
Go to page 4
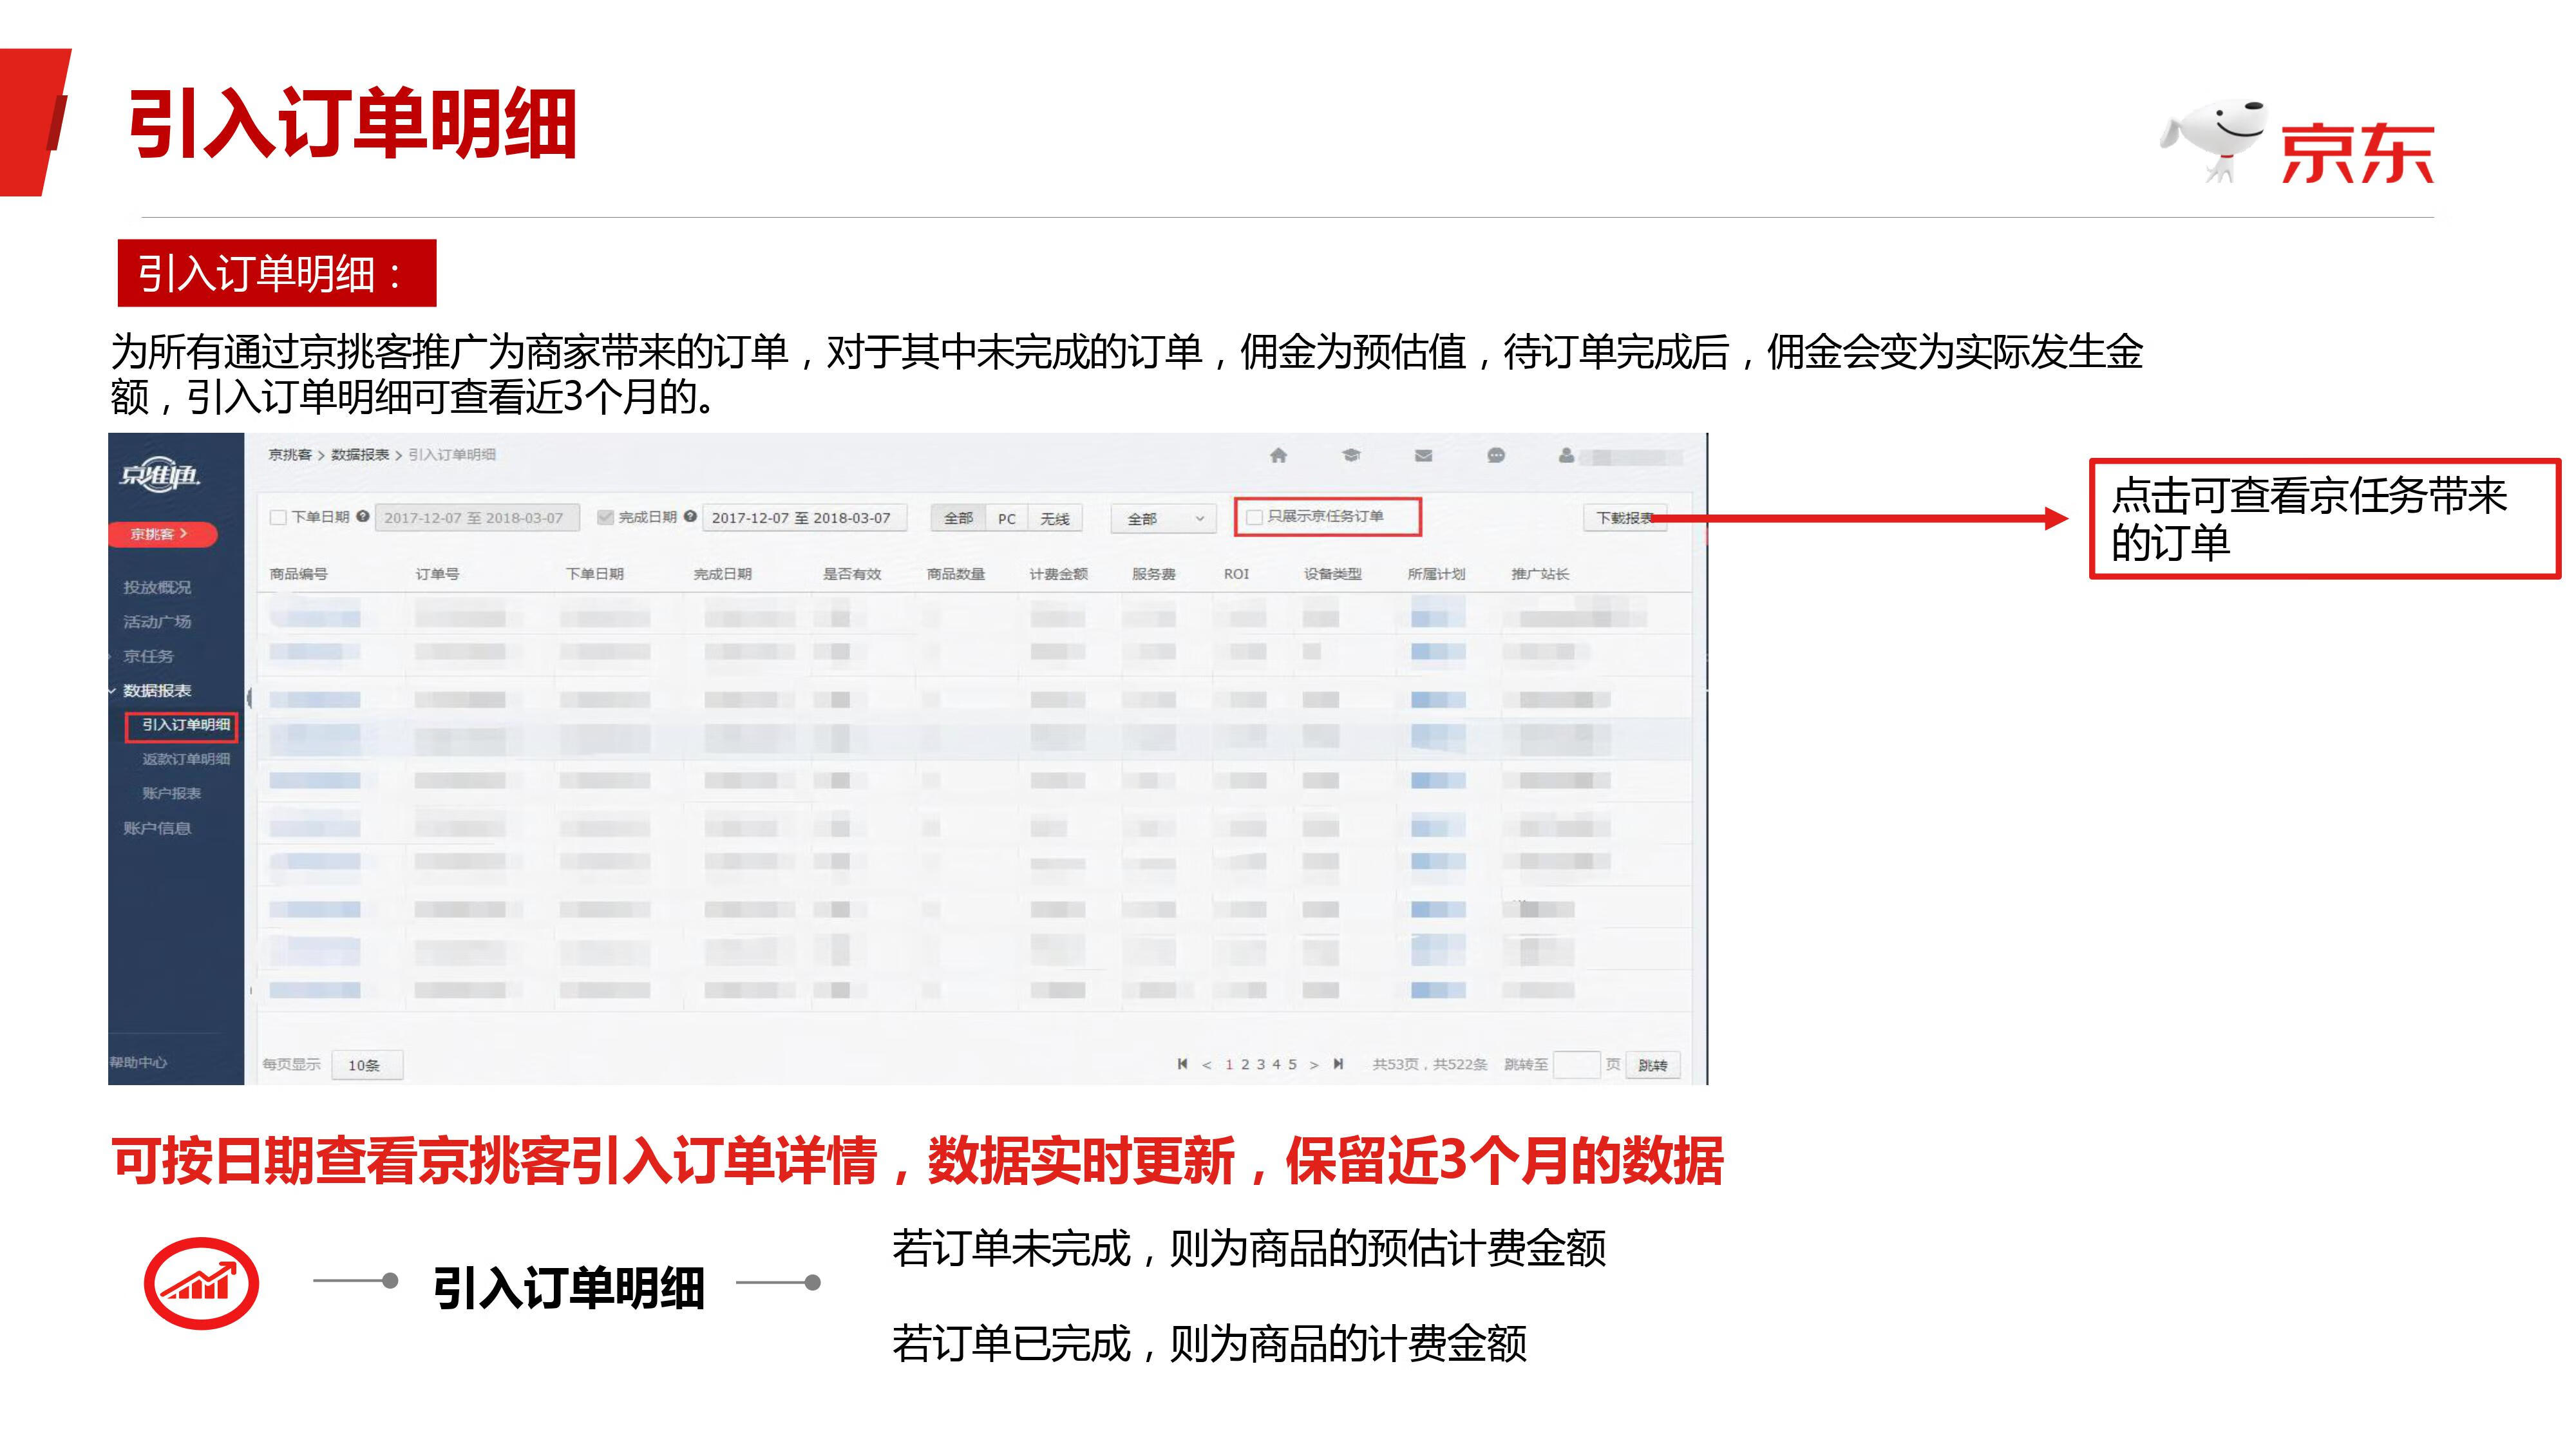click(1277, 1065)
